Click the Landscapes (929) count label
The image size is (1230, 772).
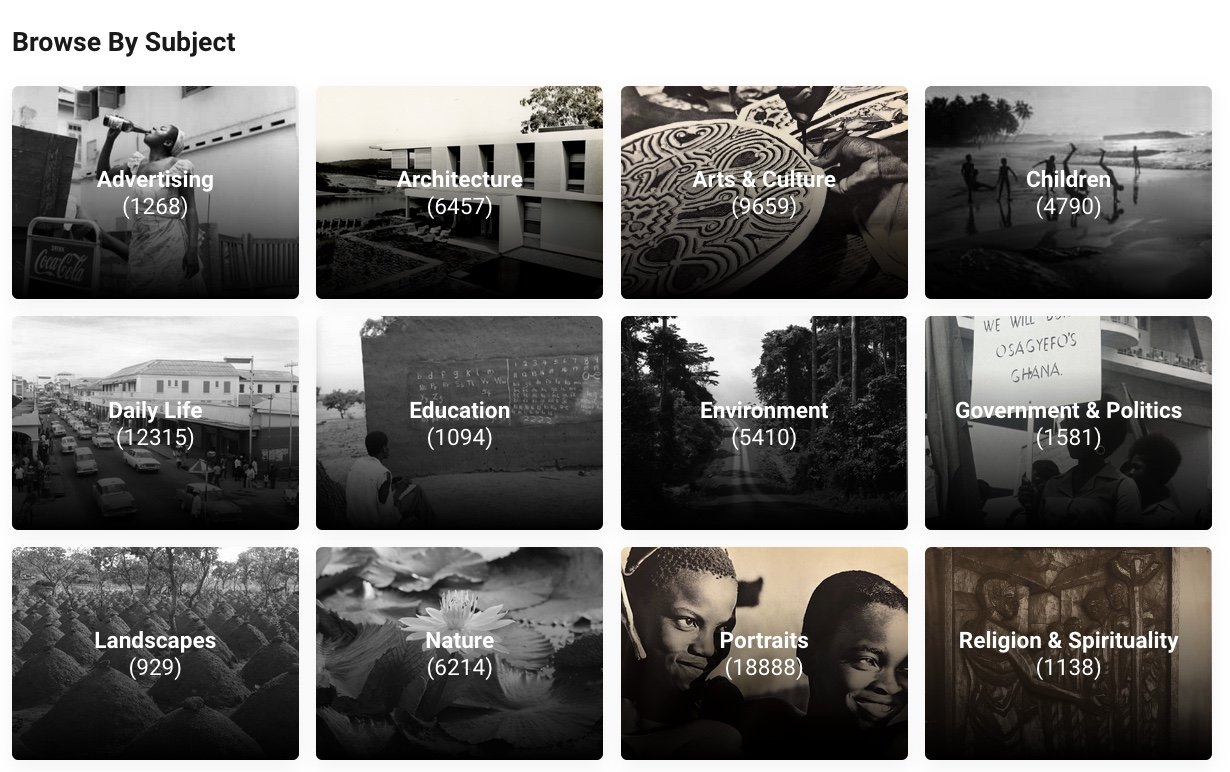pos(155,667)
